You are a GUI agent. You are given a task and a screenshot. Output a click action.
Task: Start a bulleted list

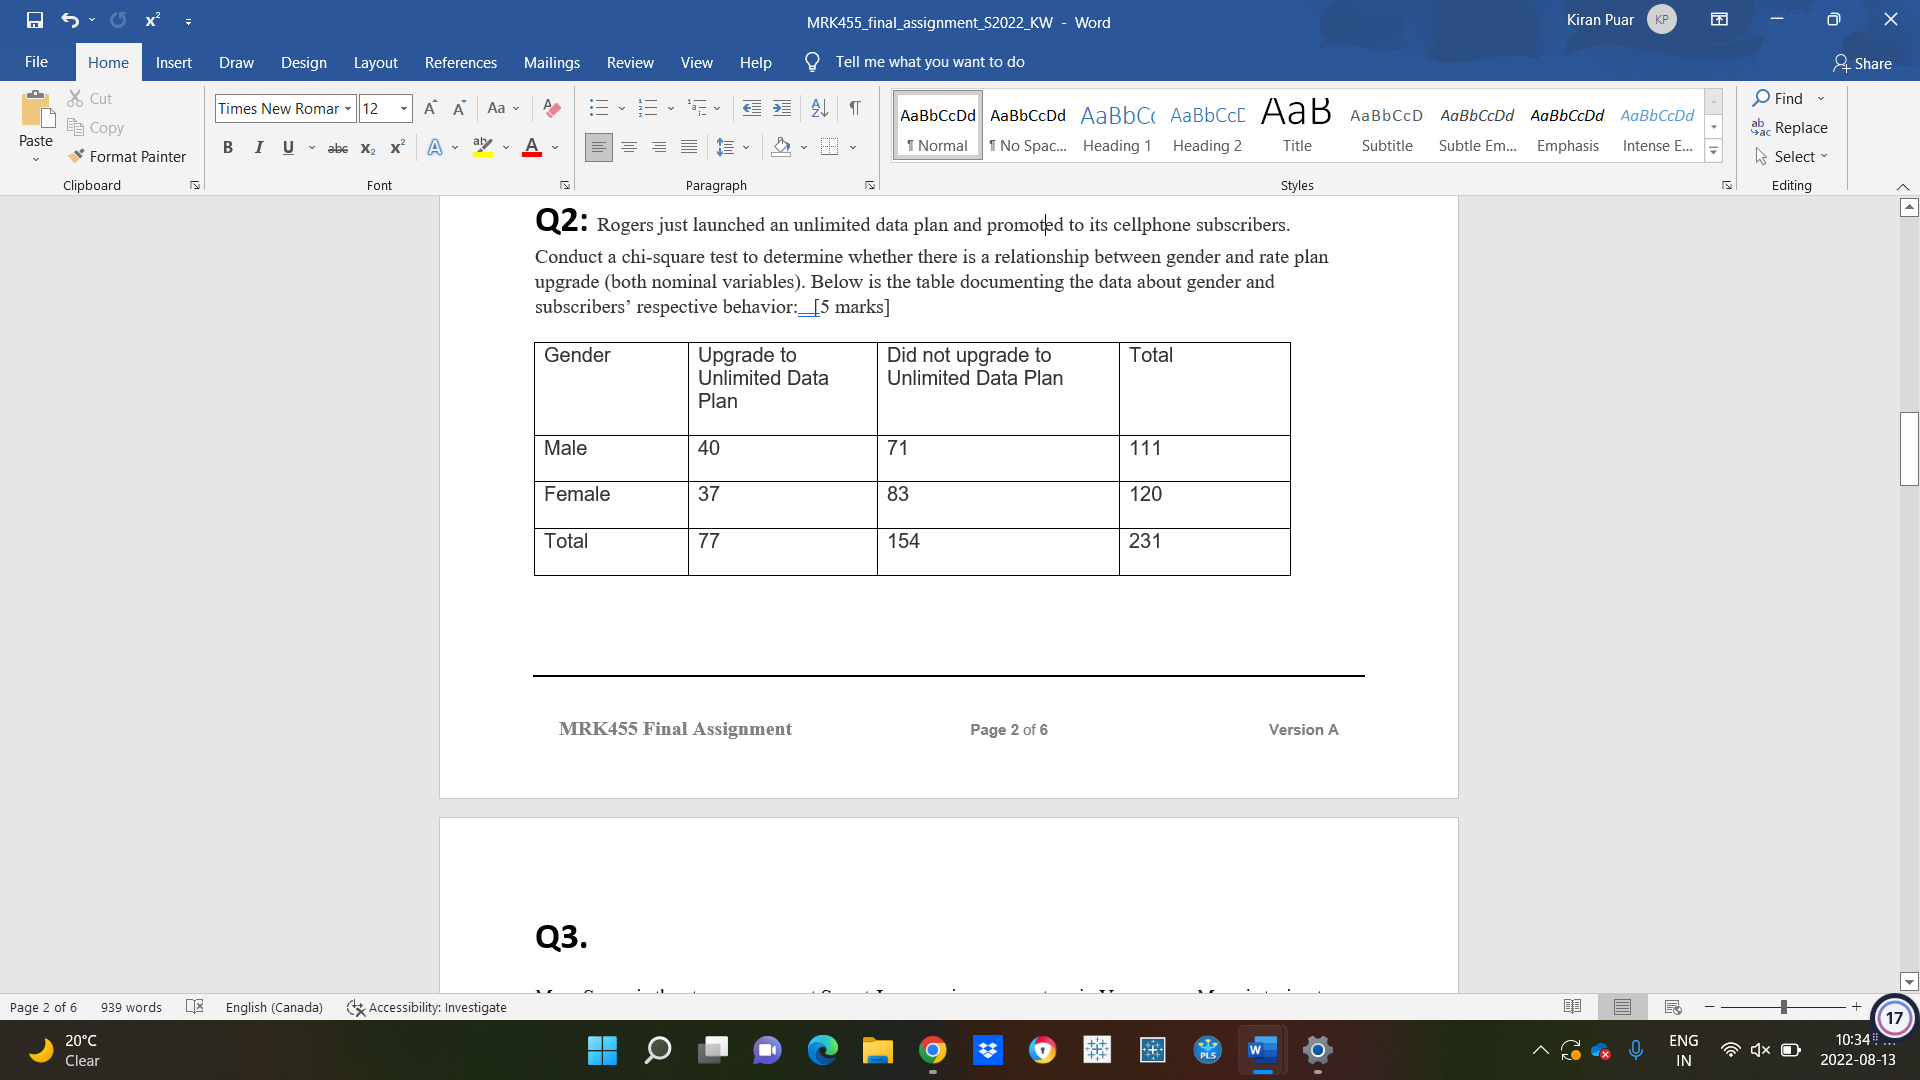click(600, 108)
